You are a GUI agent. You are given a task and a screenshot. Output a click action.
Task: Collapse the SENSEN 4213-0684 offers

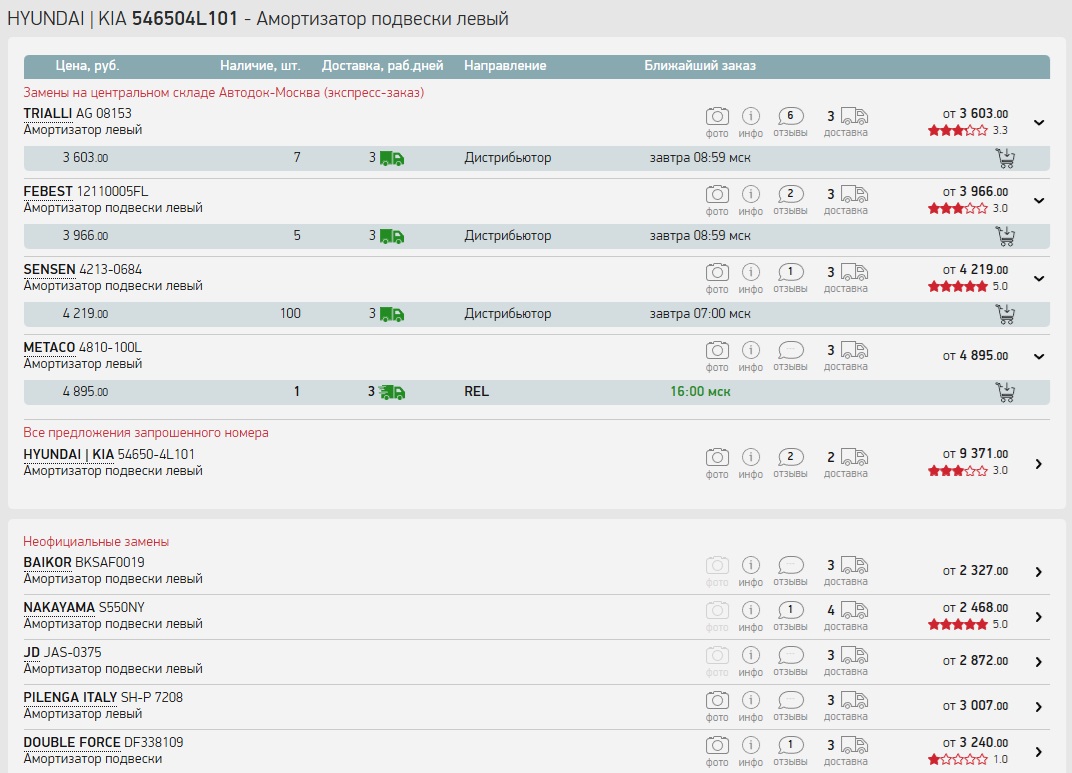click(x=1039, y=279)
